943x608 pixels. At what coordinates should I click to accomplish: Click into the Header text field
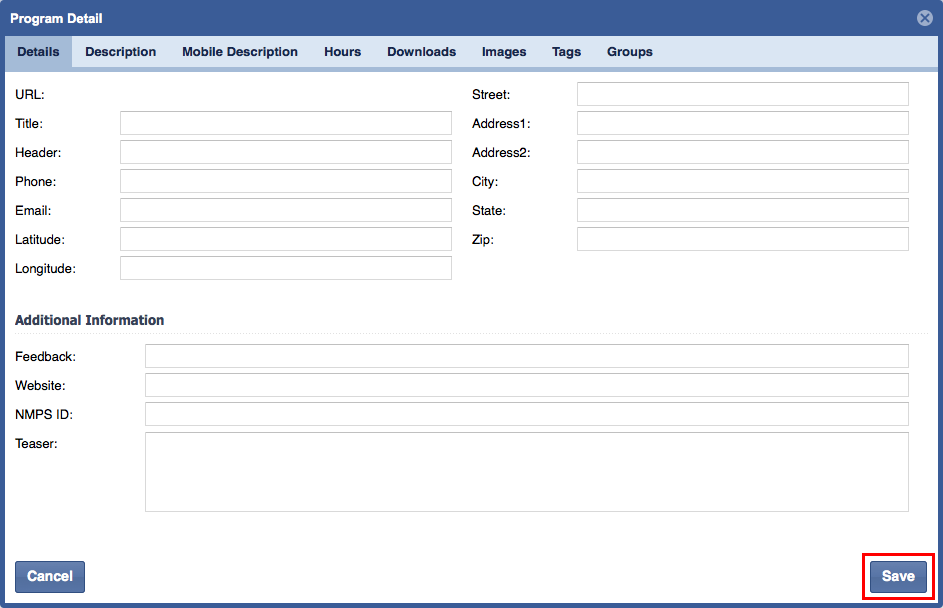click(x=285, y=152)
